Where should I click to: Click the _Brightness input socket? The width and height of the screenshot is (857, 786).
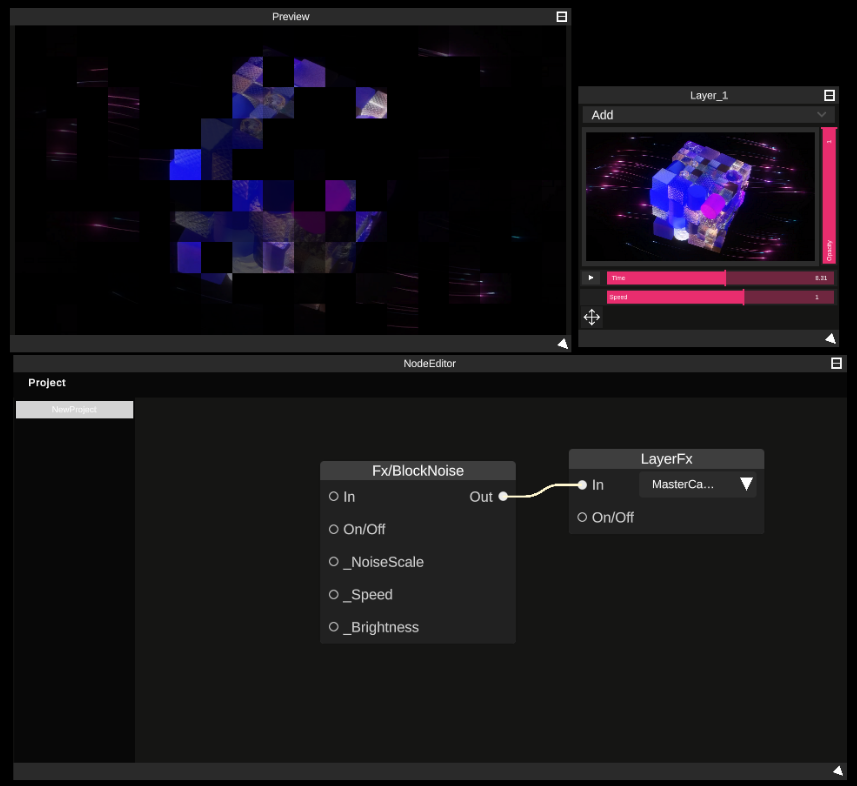(333, 626)
